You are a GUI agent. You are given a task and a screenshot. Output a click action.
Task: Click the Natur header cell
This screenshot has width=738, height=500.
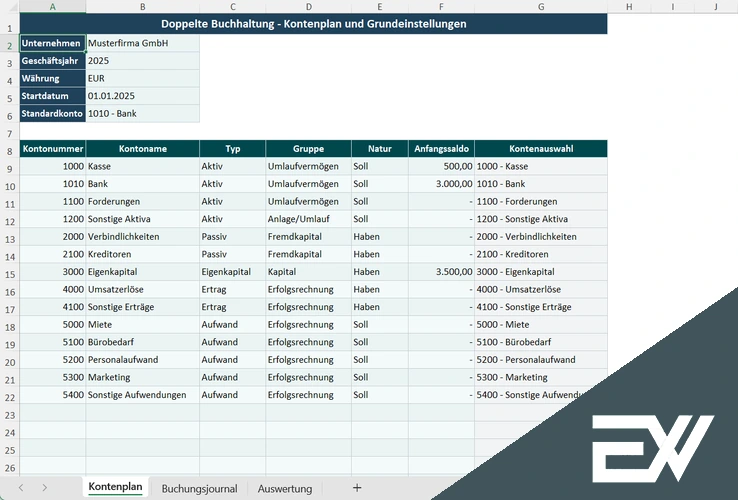[380, 149]
